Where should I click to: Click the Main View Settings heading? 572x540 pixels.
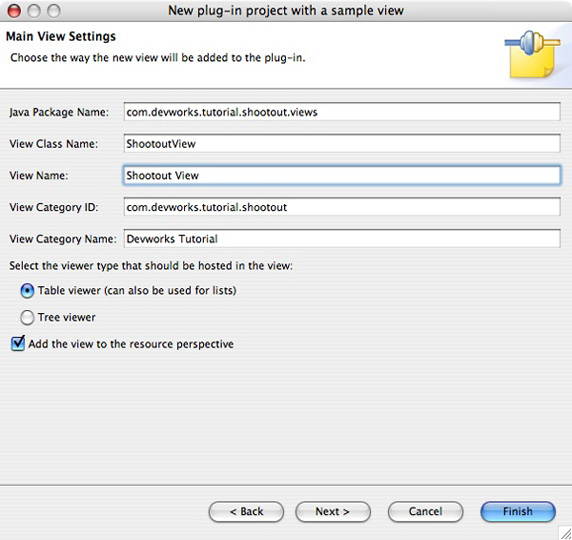[x=61, y=36]
